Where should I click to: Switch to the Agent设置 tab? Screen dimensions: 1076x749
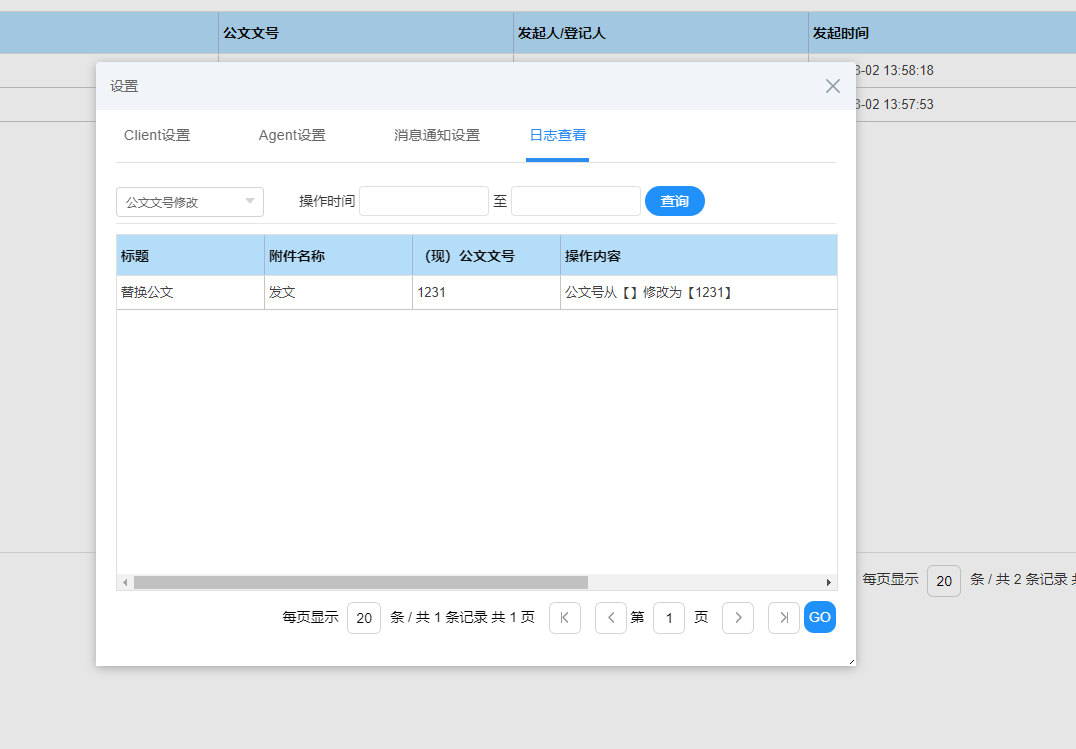292,136
